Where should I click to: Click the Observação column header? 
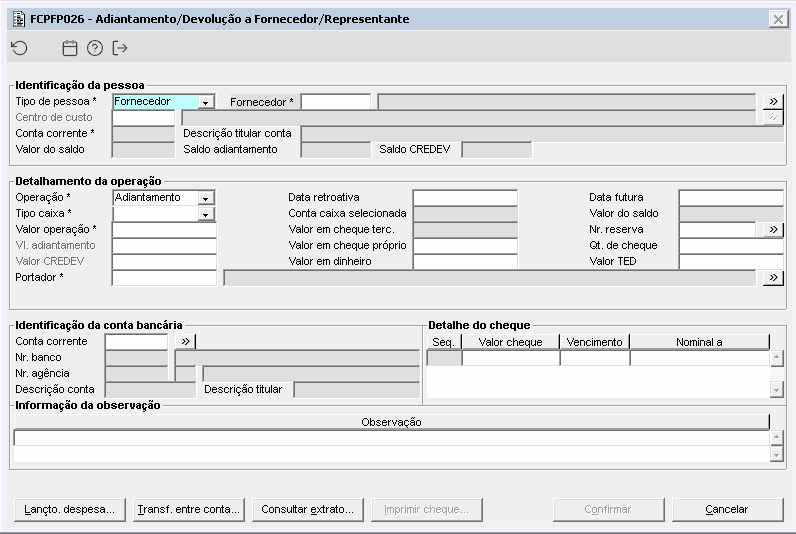[391, 422]
